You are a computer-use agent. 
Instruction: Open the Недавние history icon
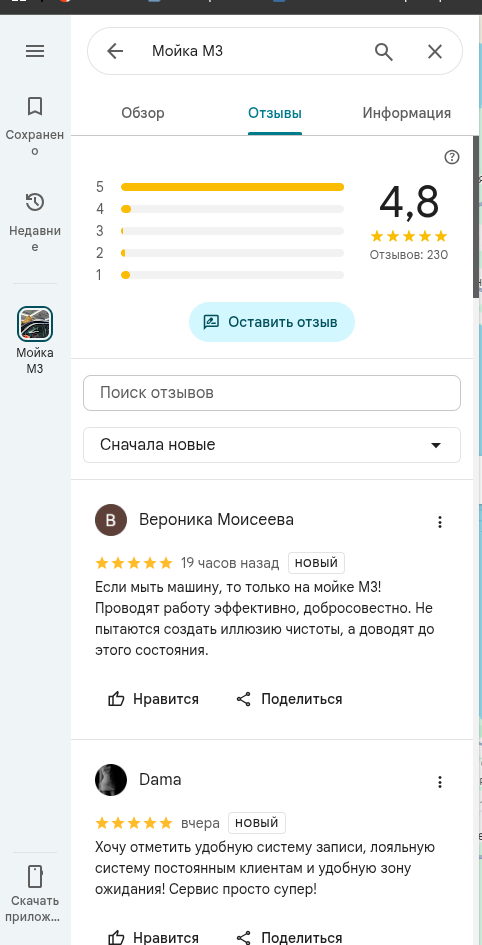(35, 202)
